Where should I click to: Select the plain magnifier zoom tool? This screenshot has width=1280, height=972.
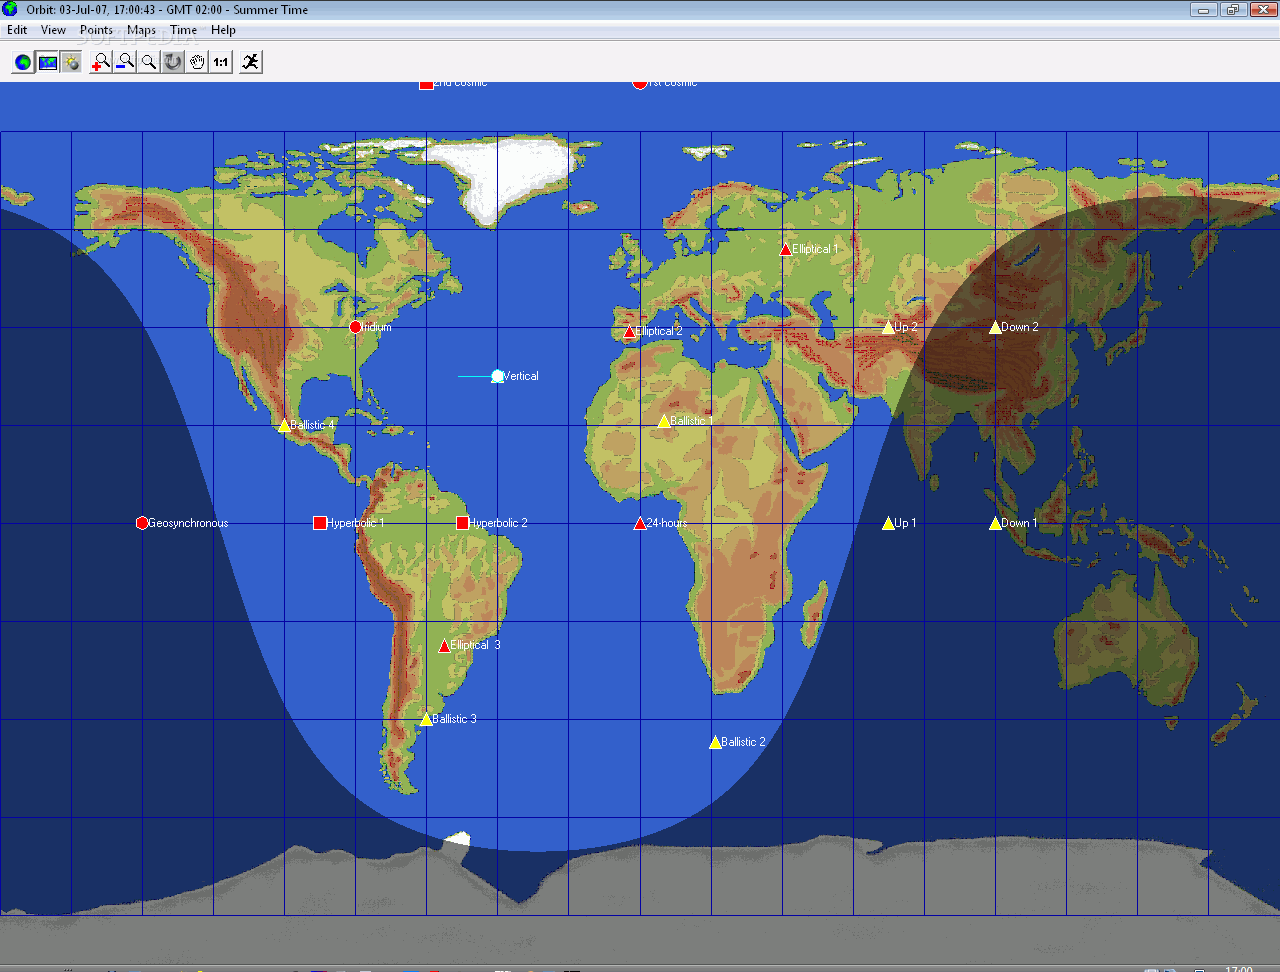tap(149, 62)
